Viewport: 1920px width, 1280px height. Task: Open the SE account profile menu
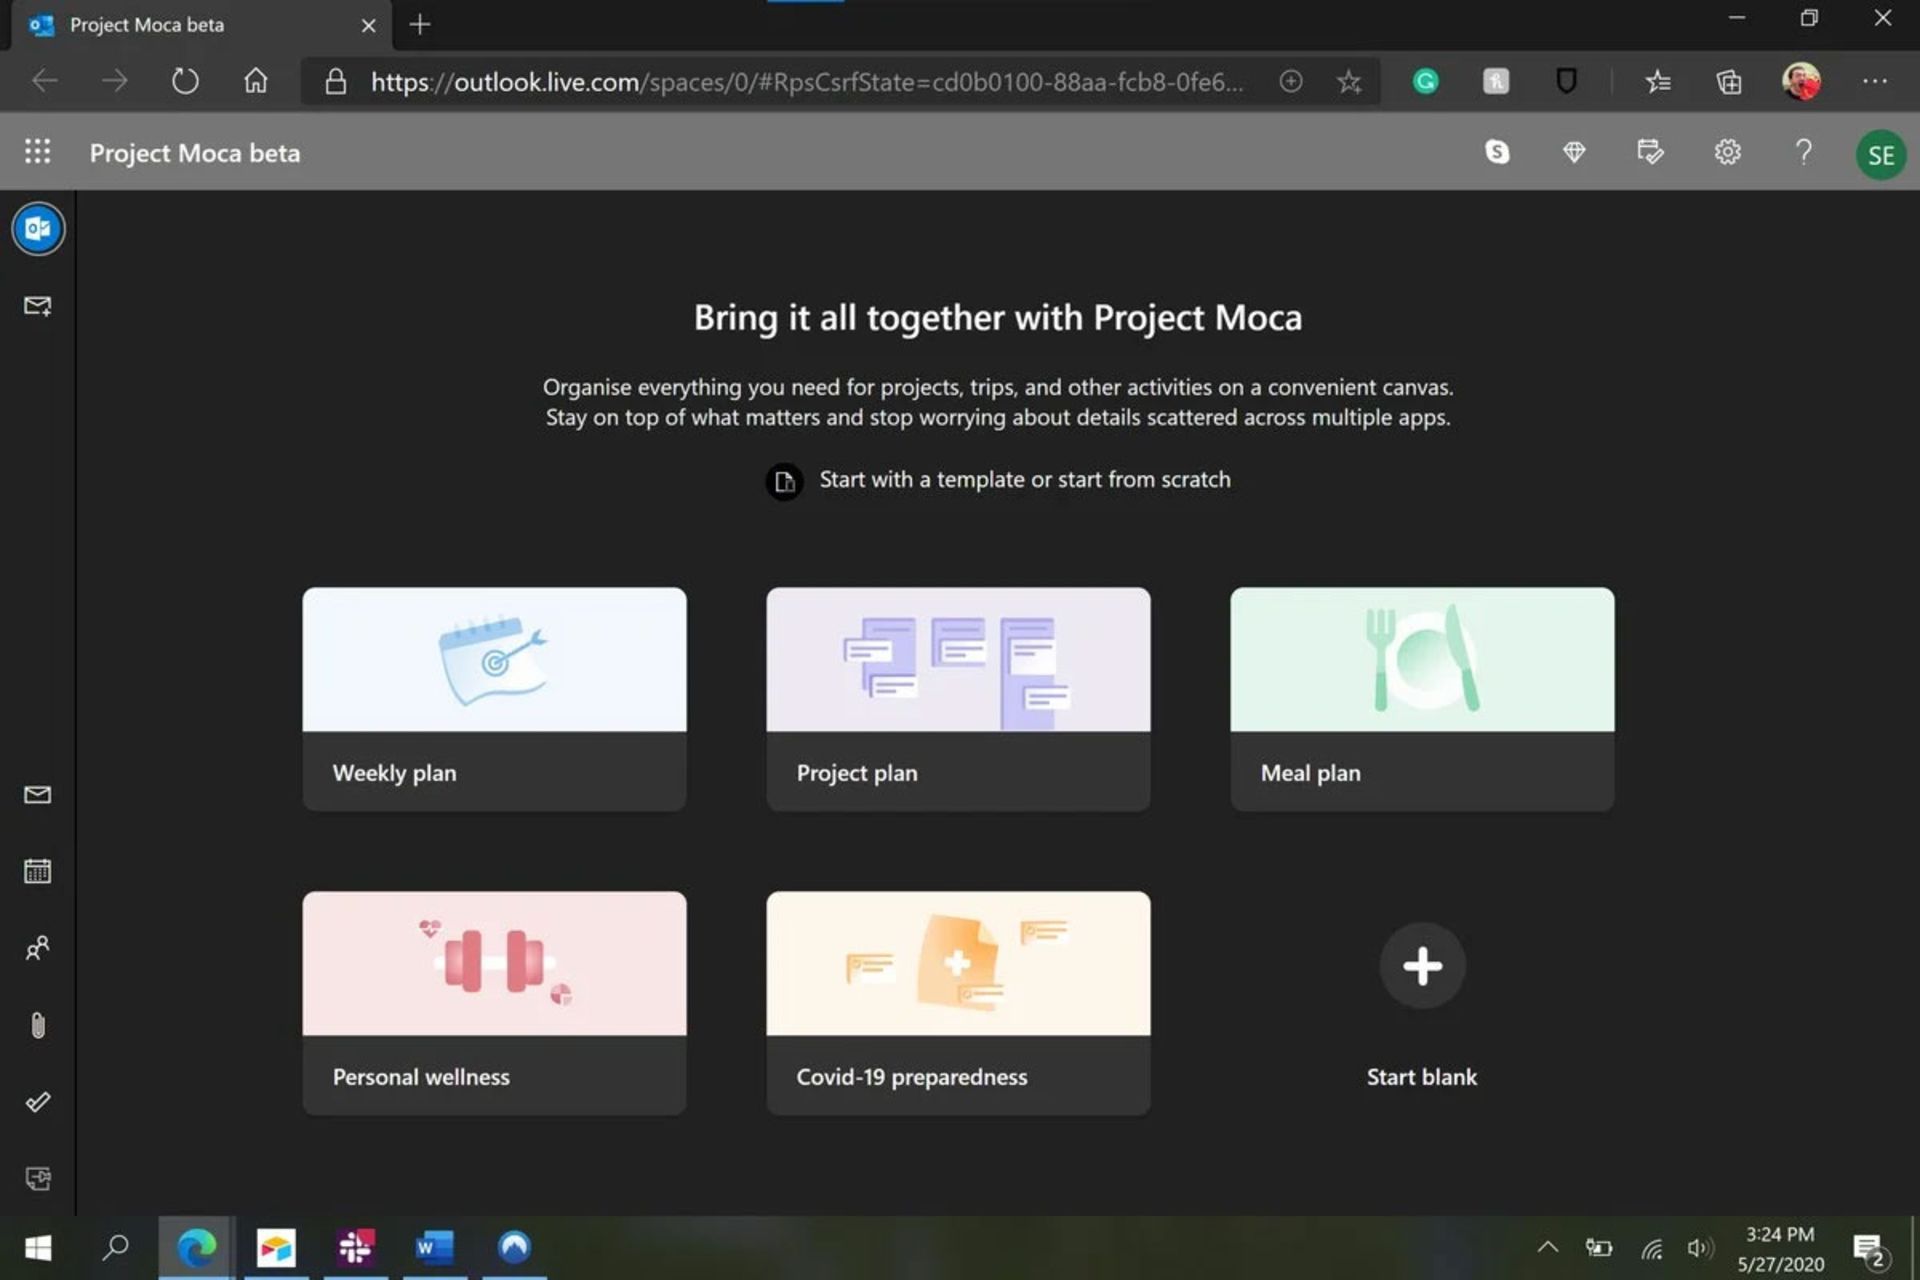pos(1880,155)
